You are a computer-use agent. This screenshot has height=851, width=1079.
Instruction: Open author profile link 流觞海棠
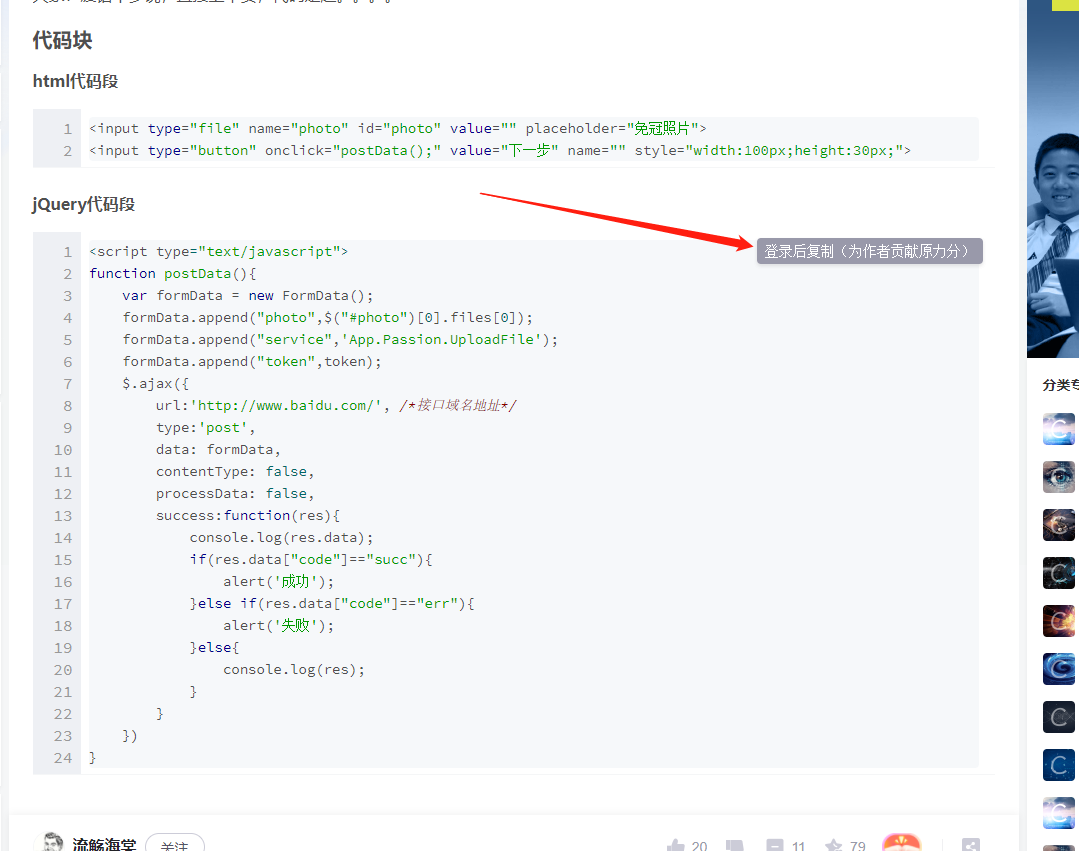pyautogui.click(x=104, y=845)
